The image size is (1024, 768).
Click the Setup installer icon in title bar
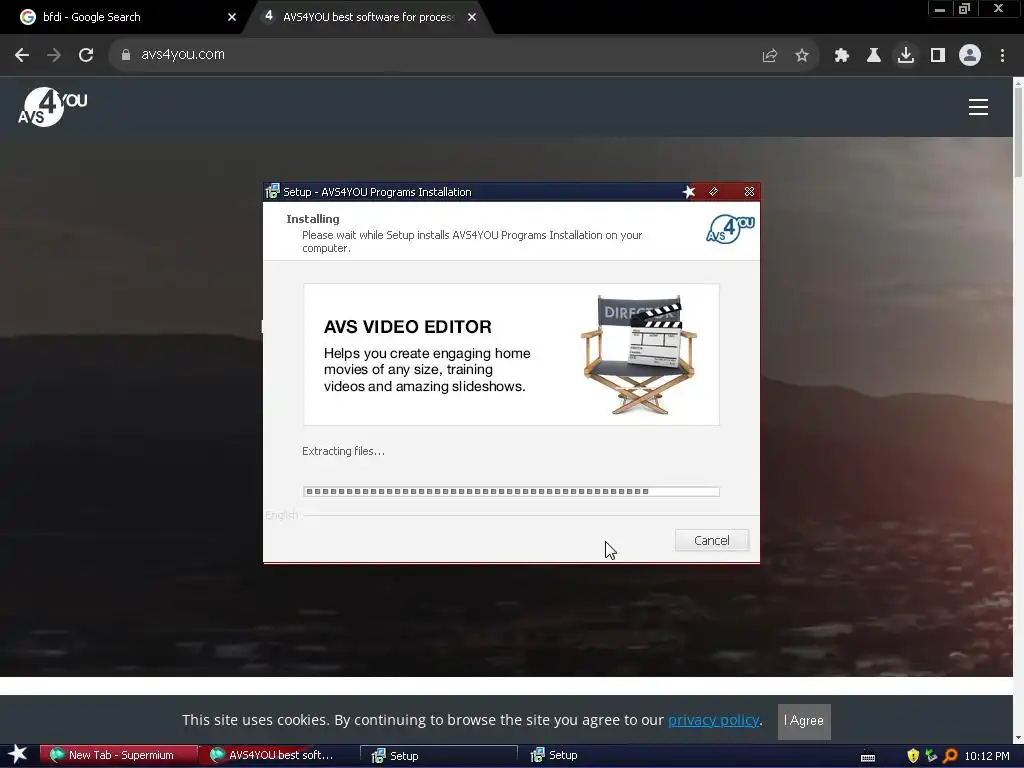point(272,191)
